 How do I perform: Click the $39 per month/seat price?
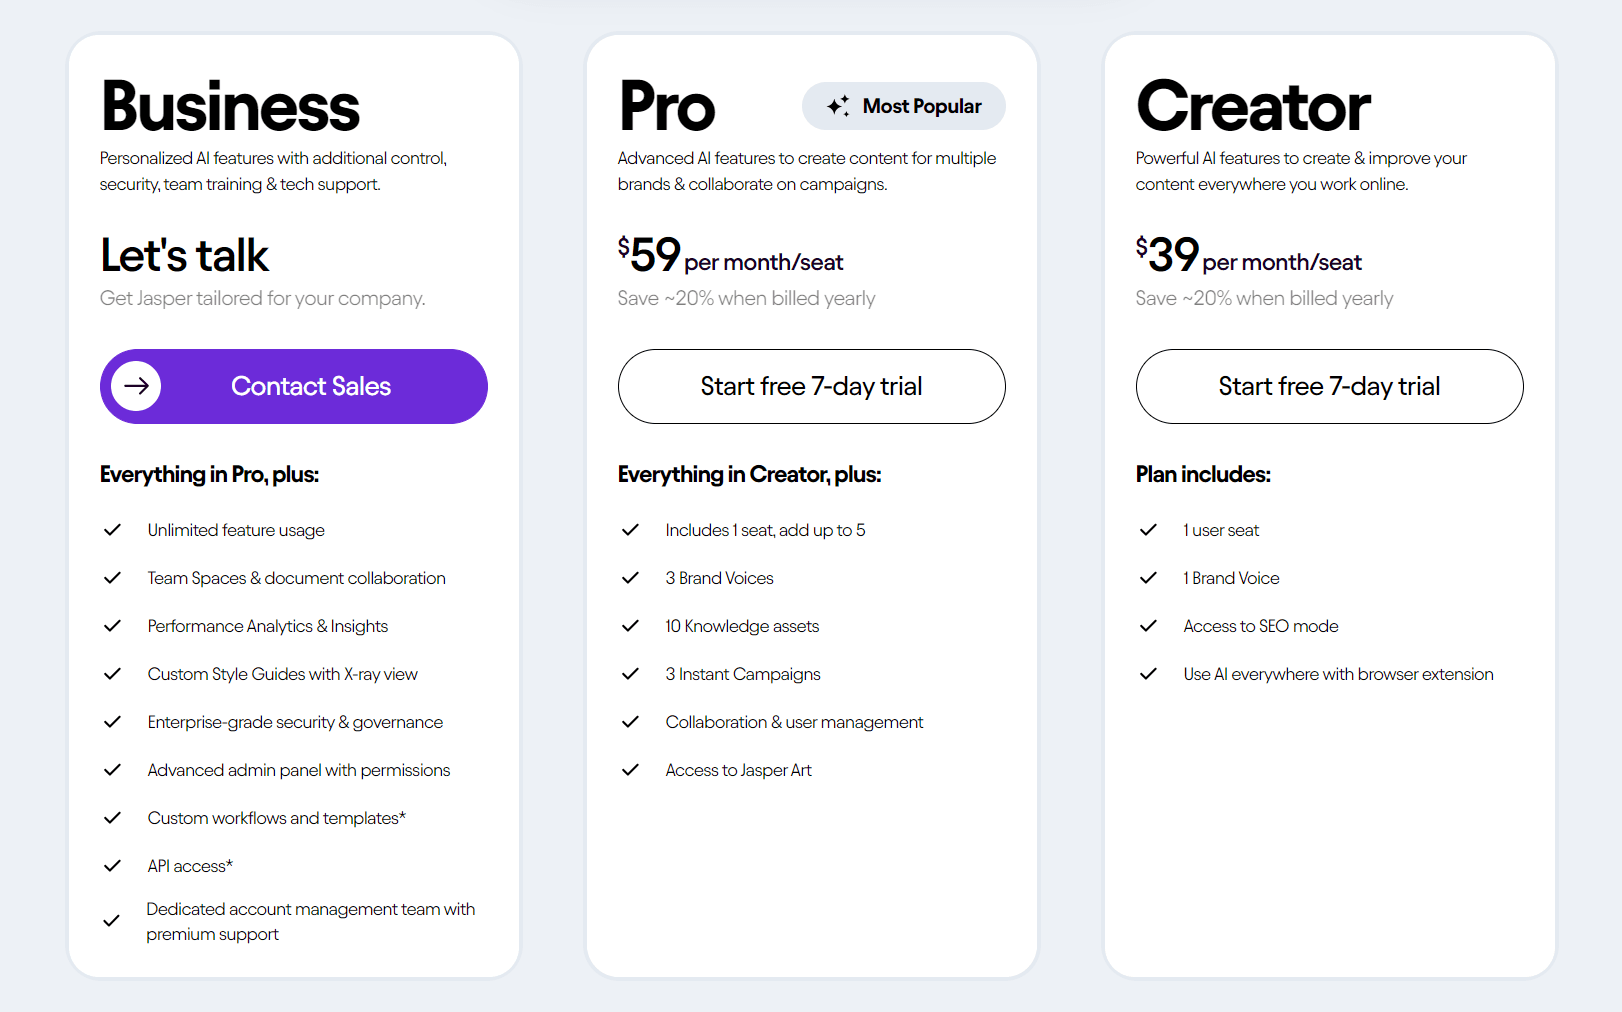click(x=1248, y=256)
